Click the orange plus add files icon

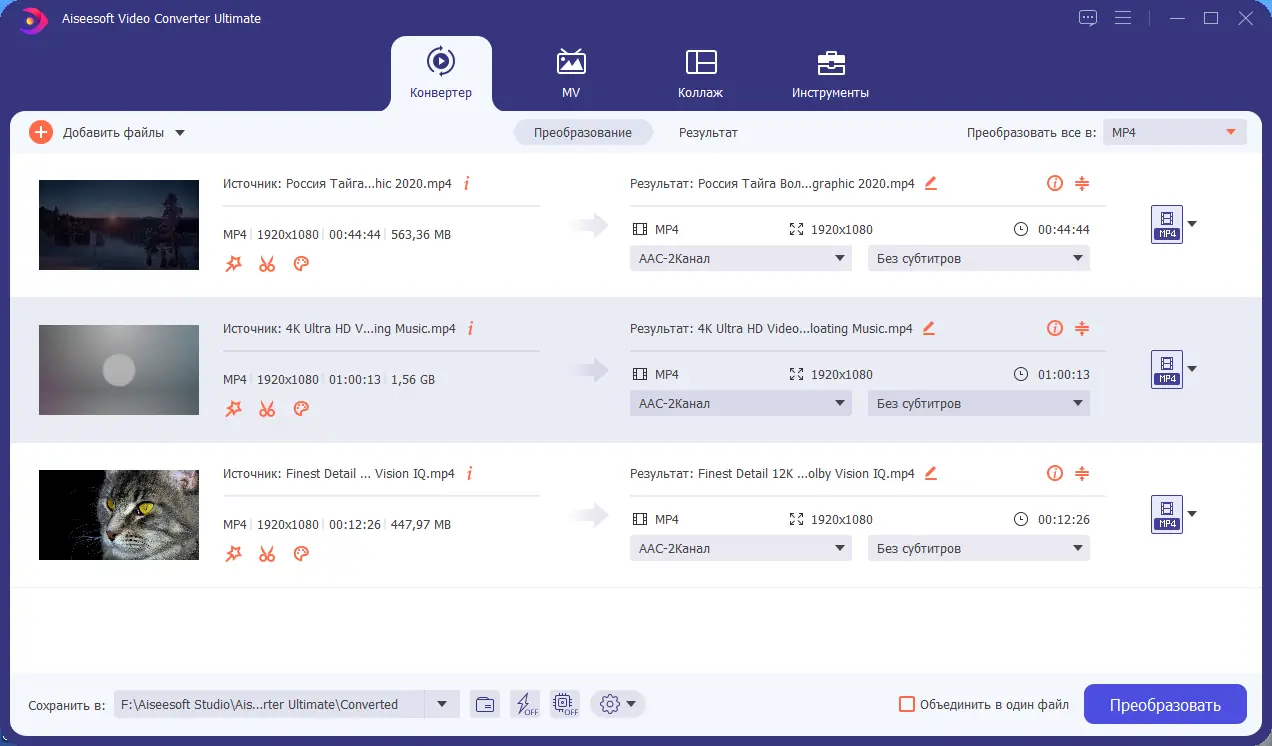(41, 132)
